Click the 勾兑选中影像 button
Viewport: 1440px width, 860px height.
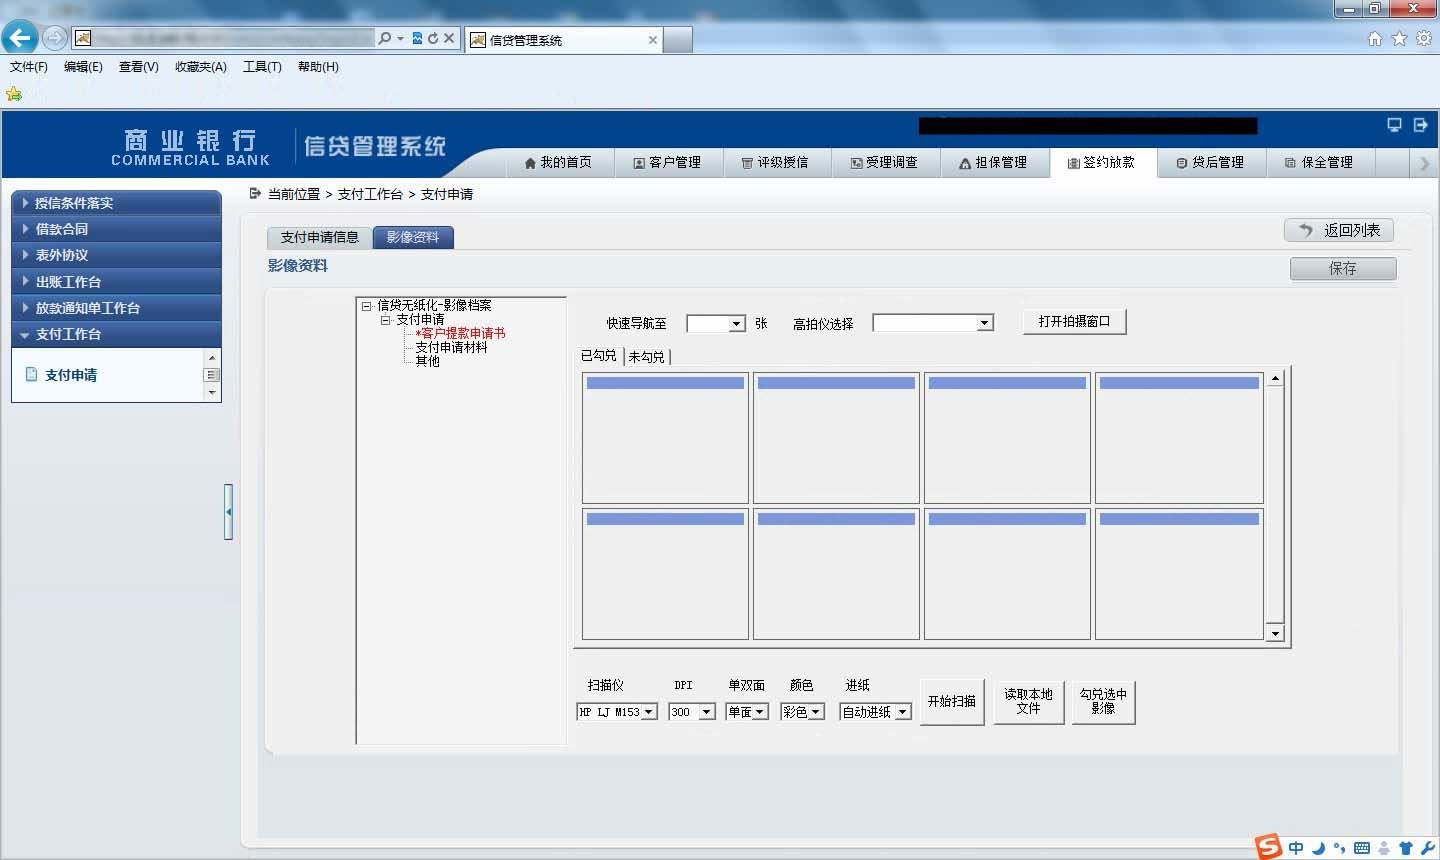click(x=1103, y=701)
